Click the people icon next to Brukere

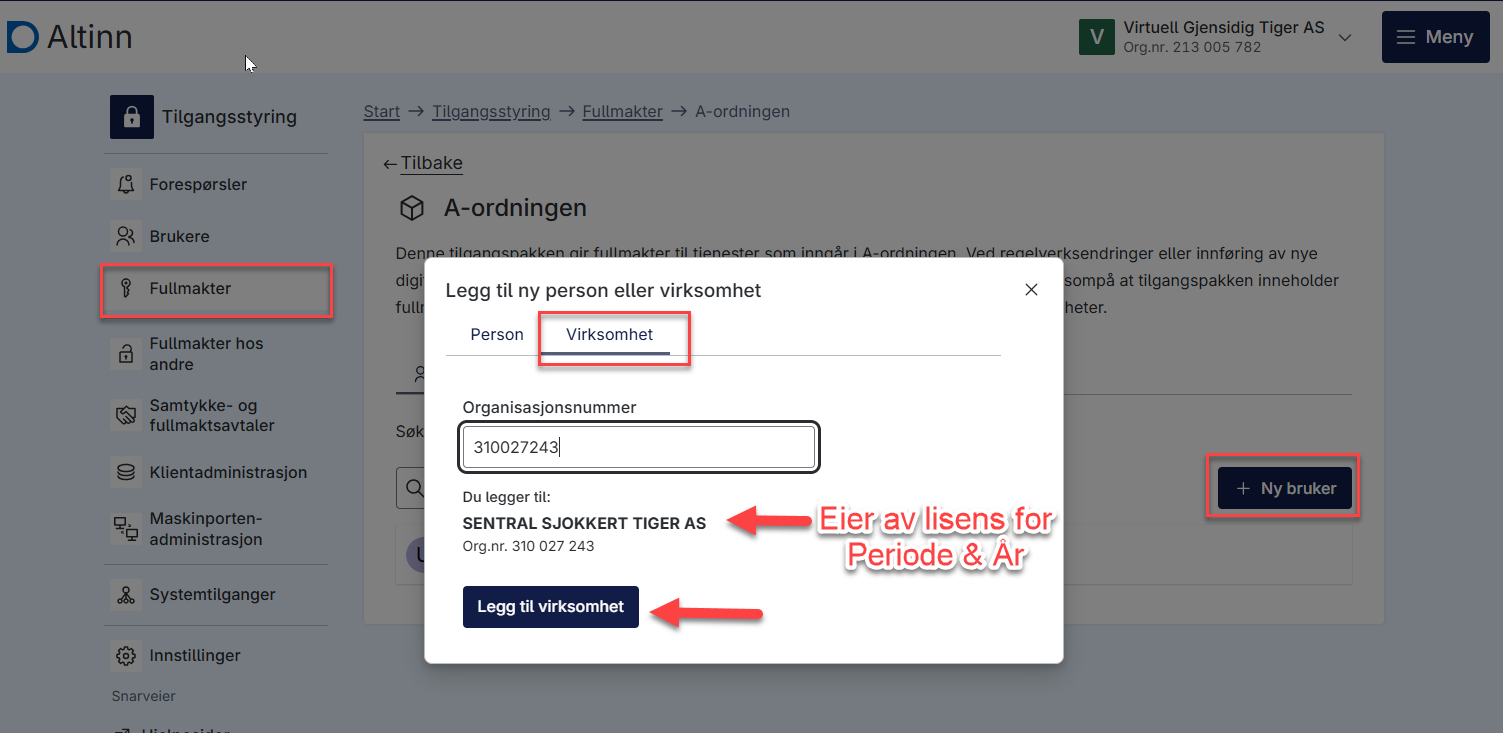[x=126, y=236]
